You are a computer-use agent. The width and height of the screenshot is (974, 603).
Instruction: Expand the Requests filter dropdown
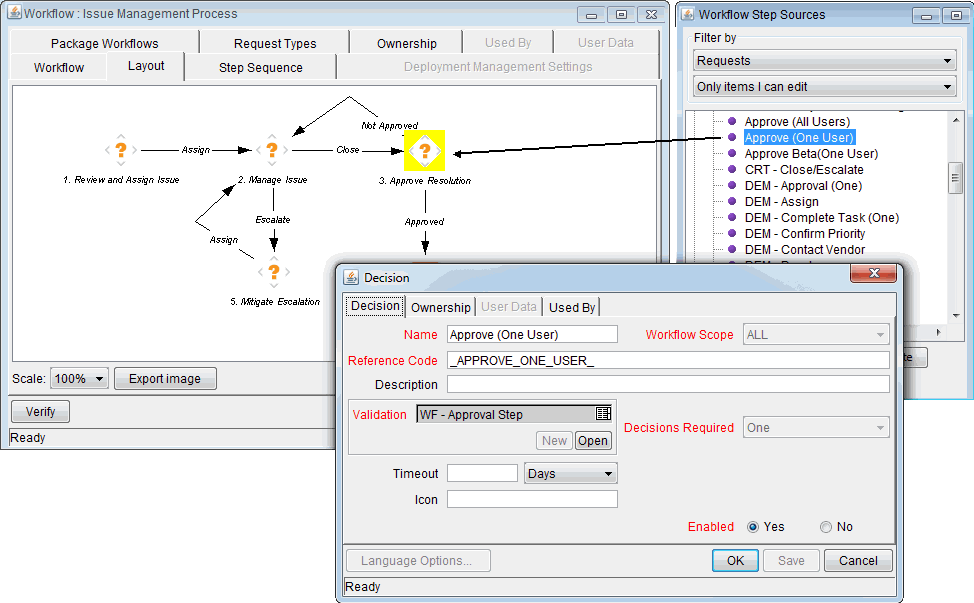pyautogui.click(x=824, y=61)
